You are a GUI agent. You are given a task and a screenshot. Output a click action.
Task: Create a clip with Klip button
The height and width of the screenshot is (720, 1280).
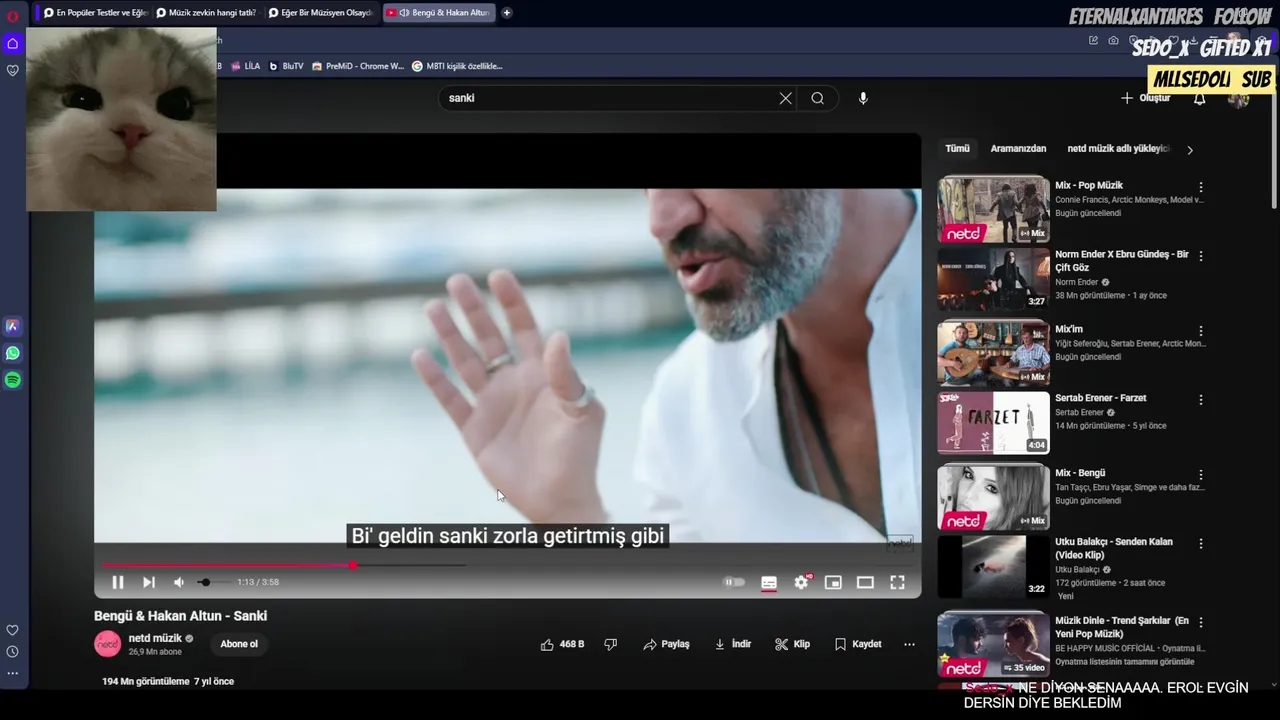(792, 644)
